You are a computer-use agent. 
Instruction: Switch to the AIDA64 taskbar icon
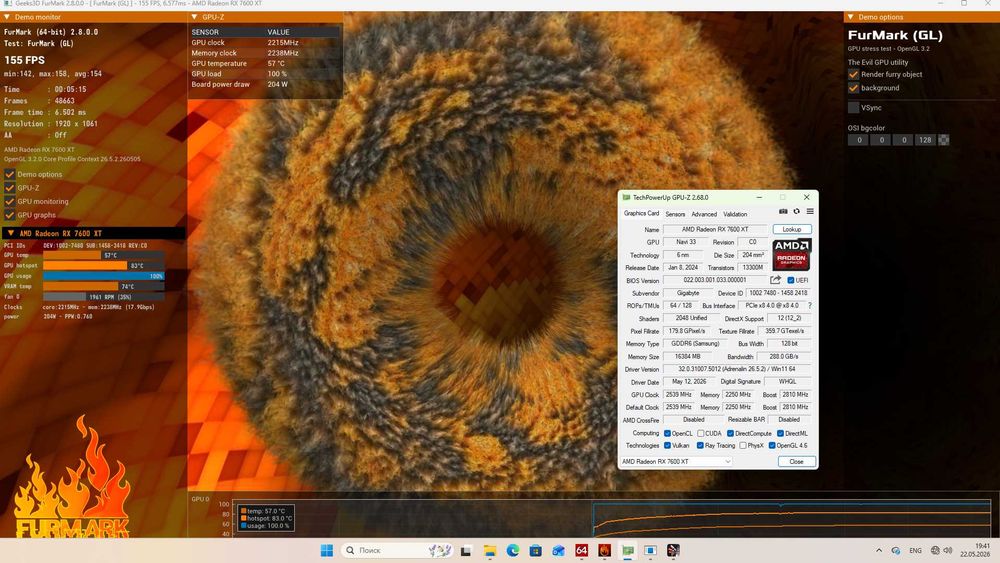click(582, 550)
